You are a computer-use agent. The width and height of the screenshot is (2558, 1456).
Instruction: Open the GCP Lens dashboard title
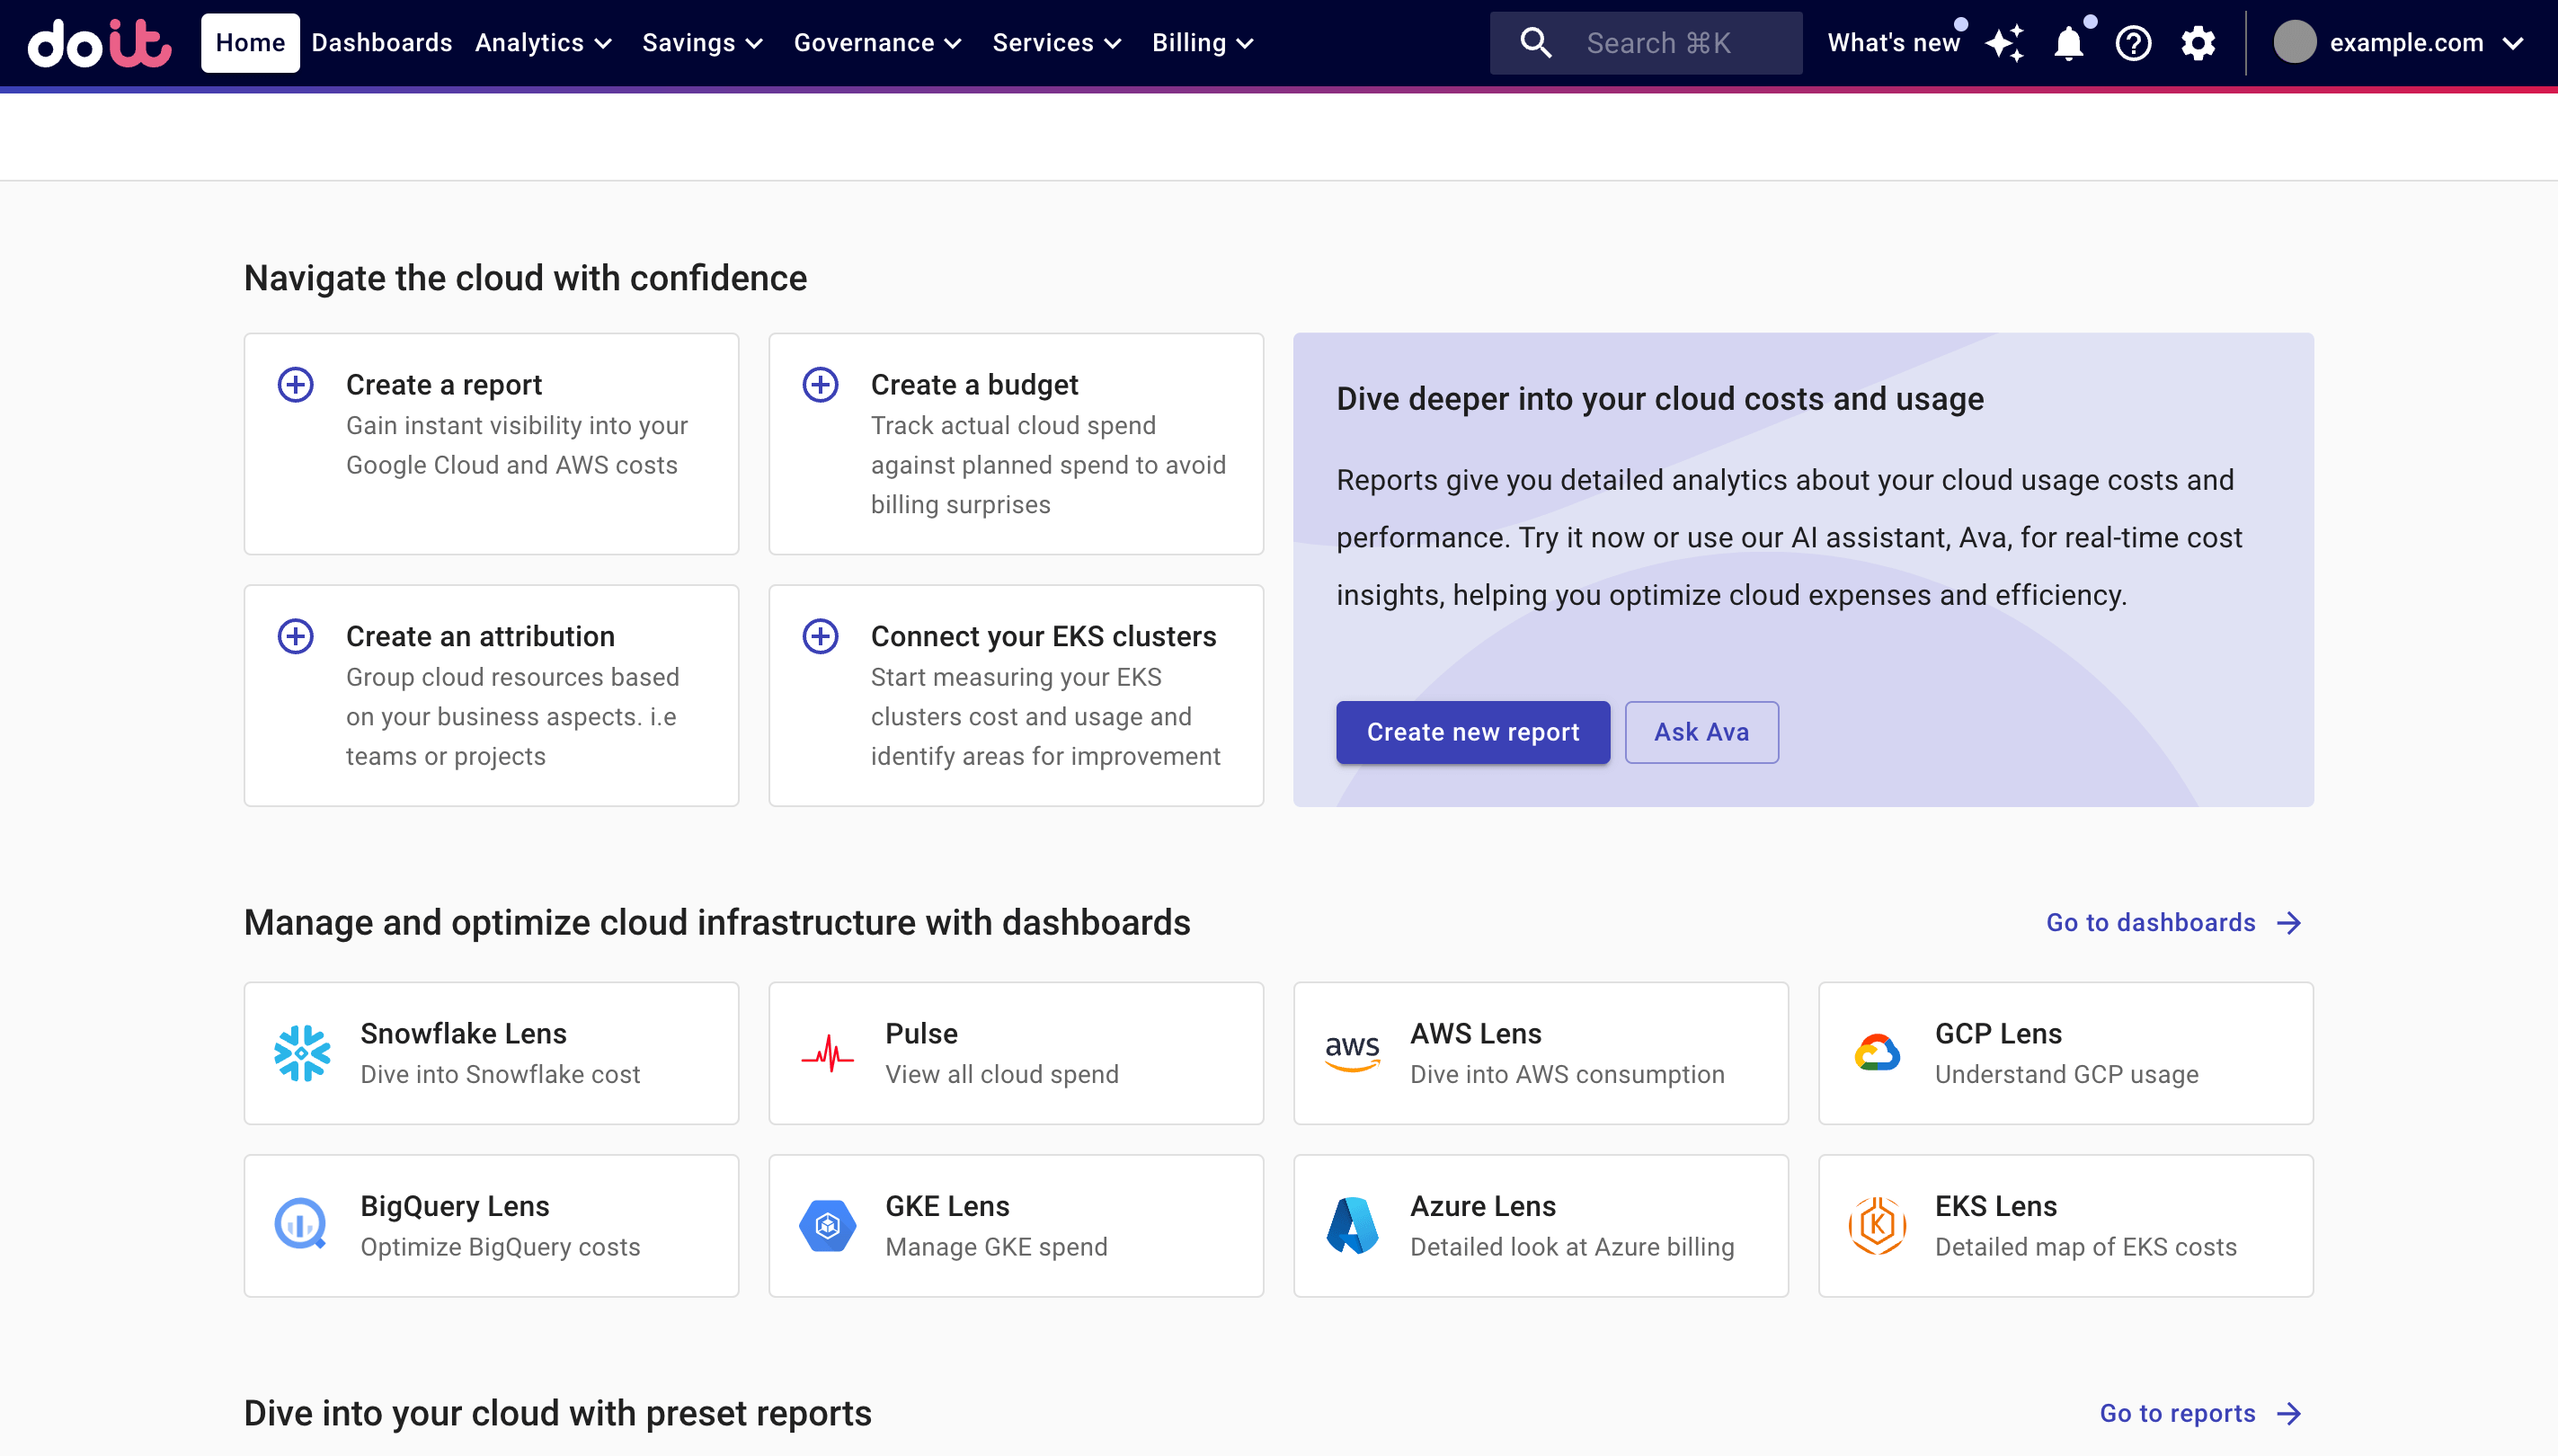1998,1033
